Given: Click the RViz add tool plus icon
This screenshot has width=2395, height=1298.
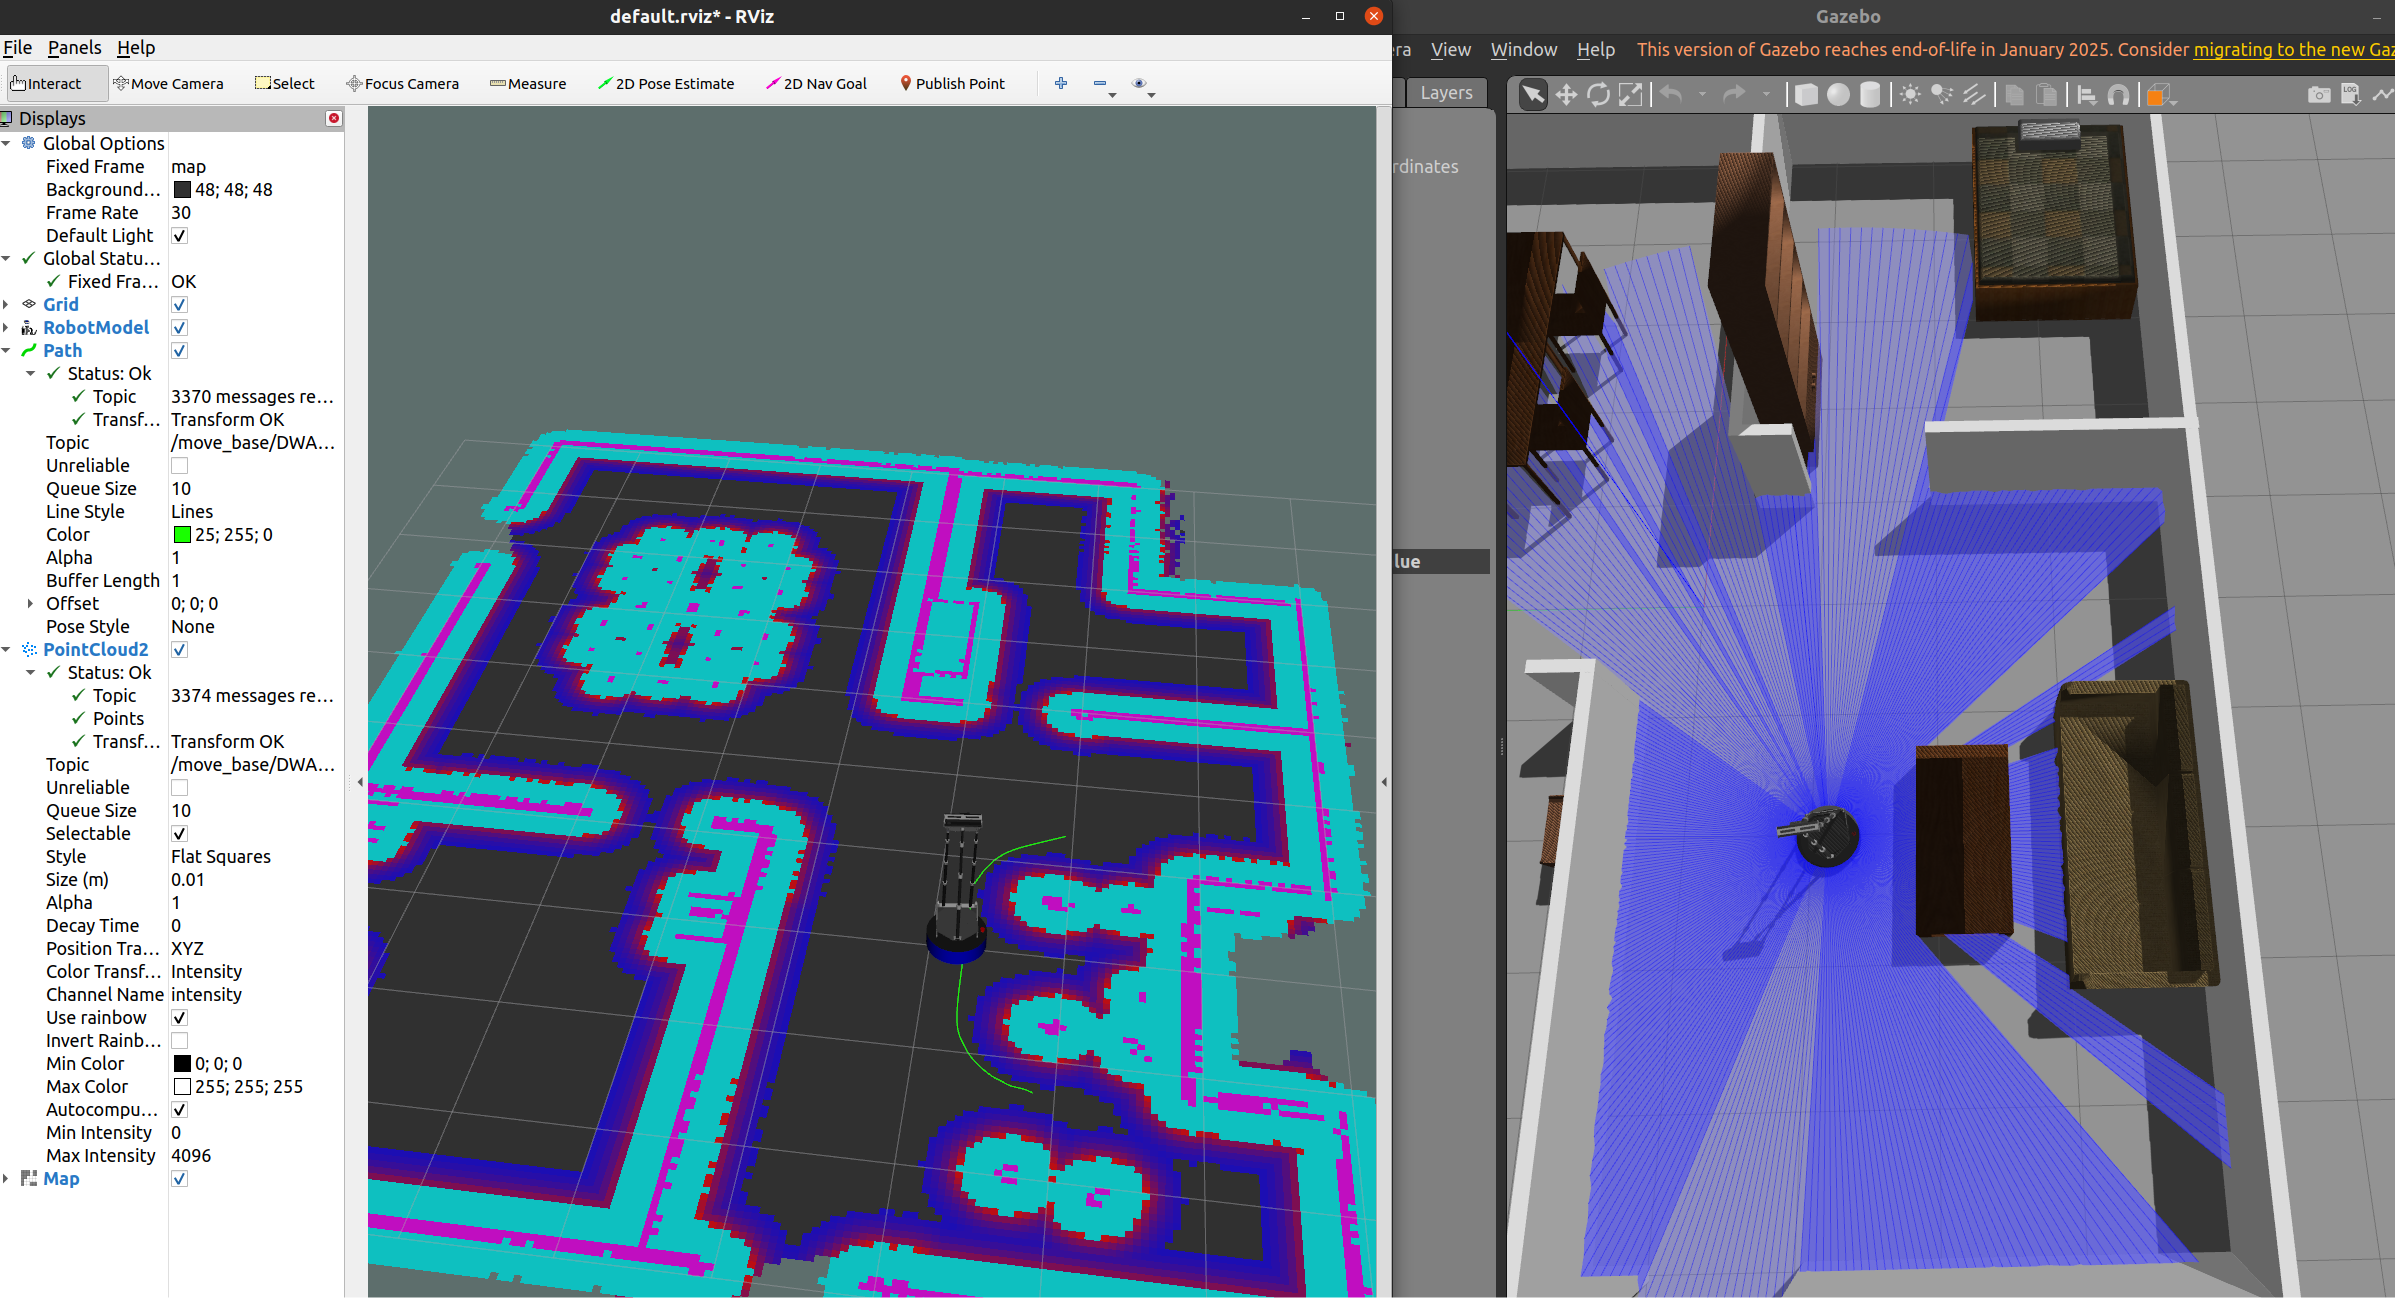Looking at the screenshot, I should [x=1061, y=84].
